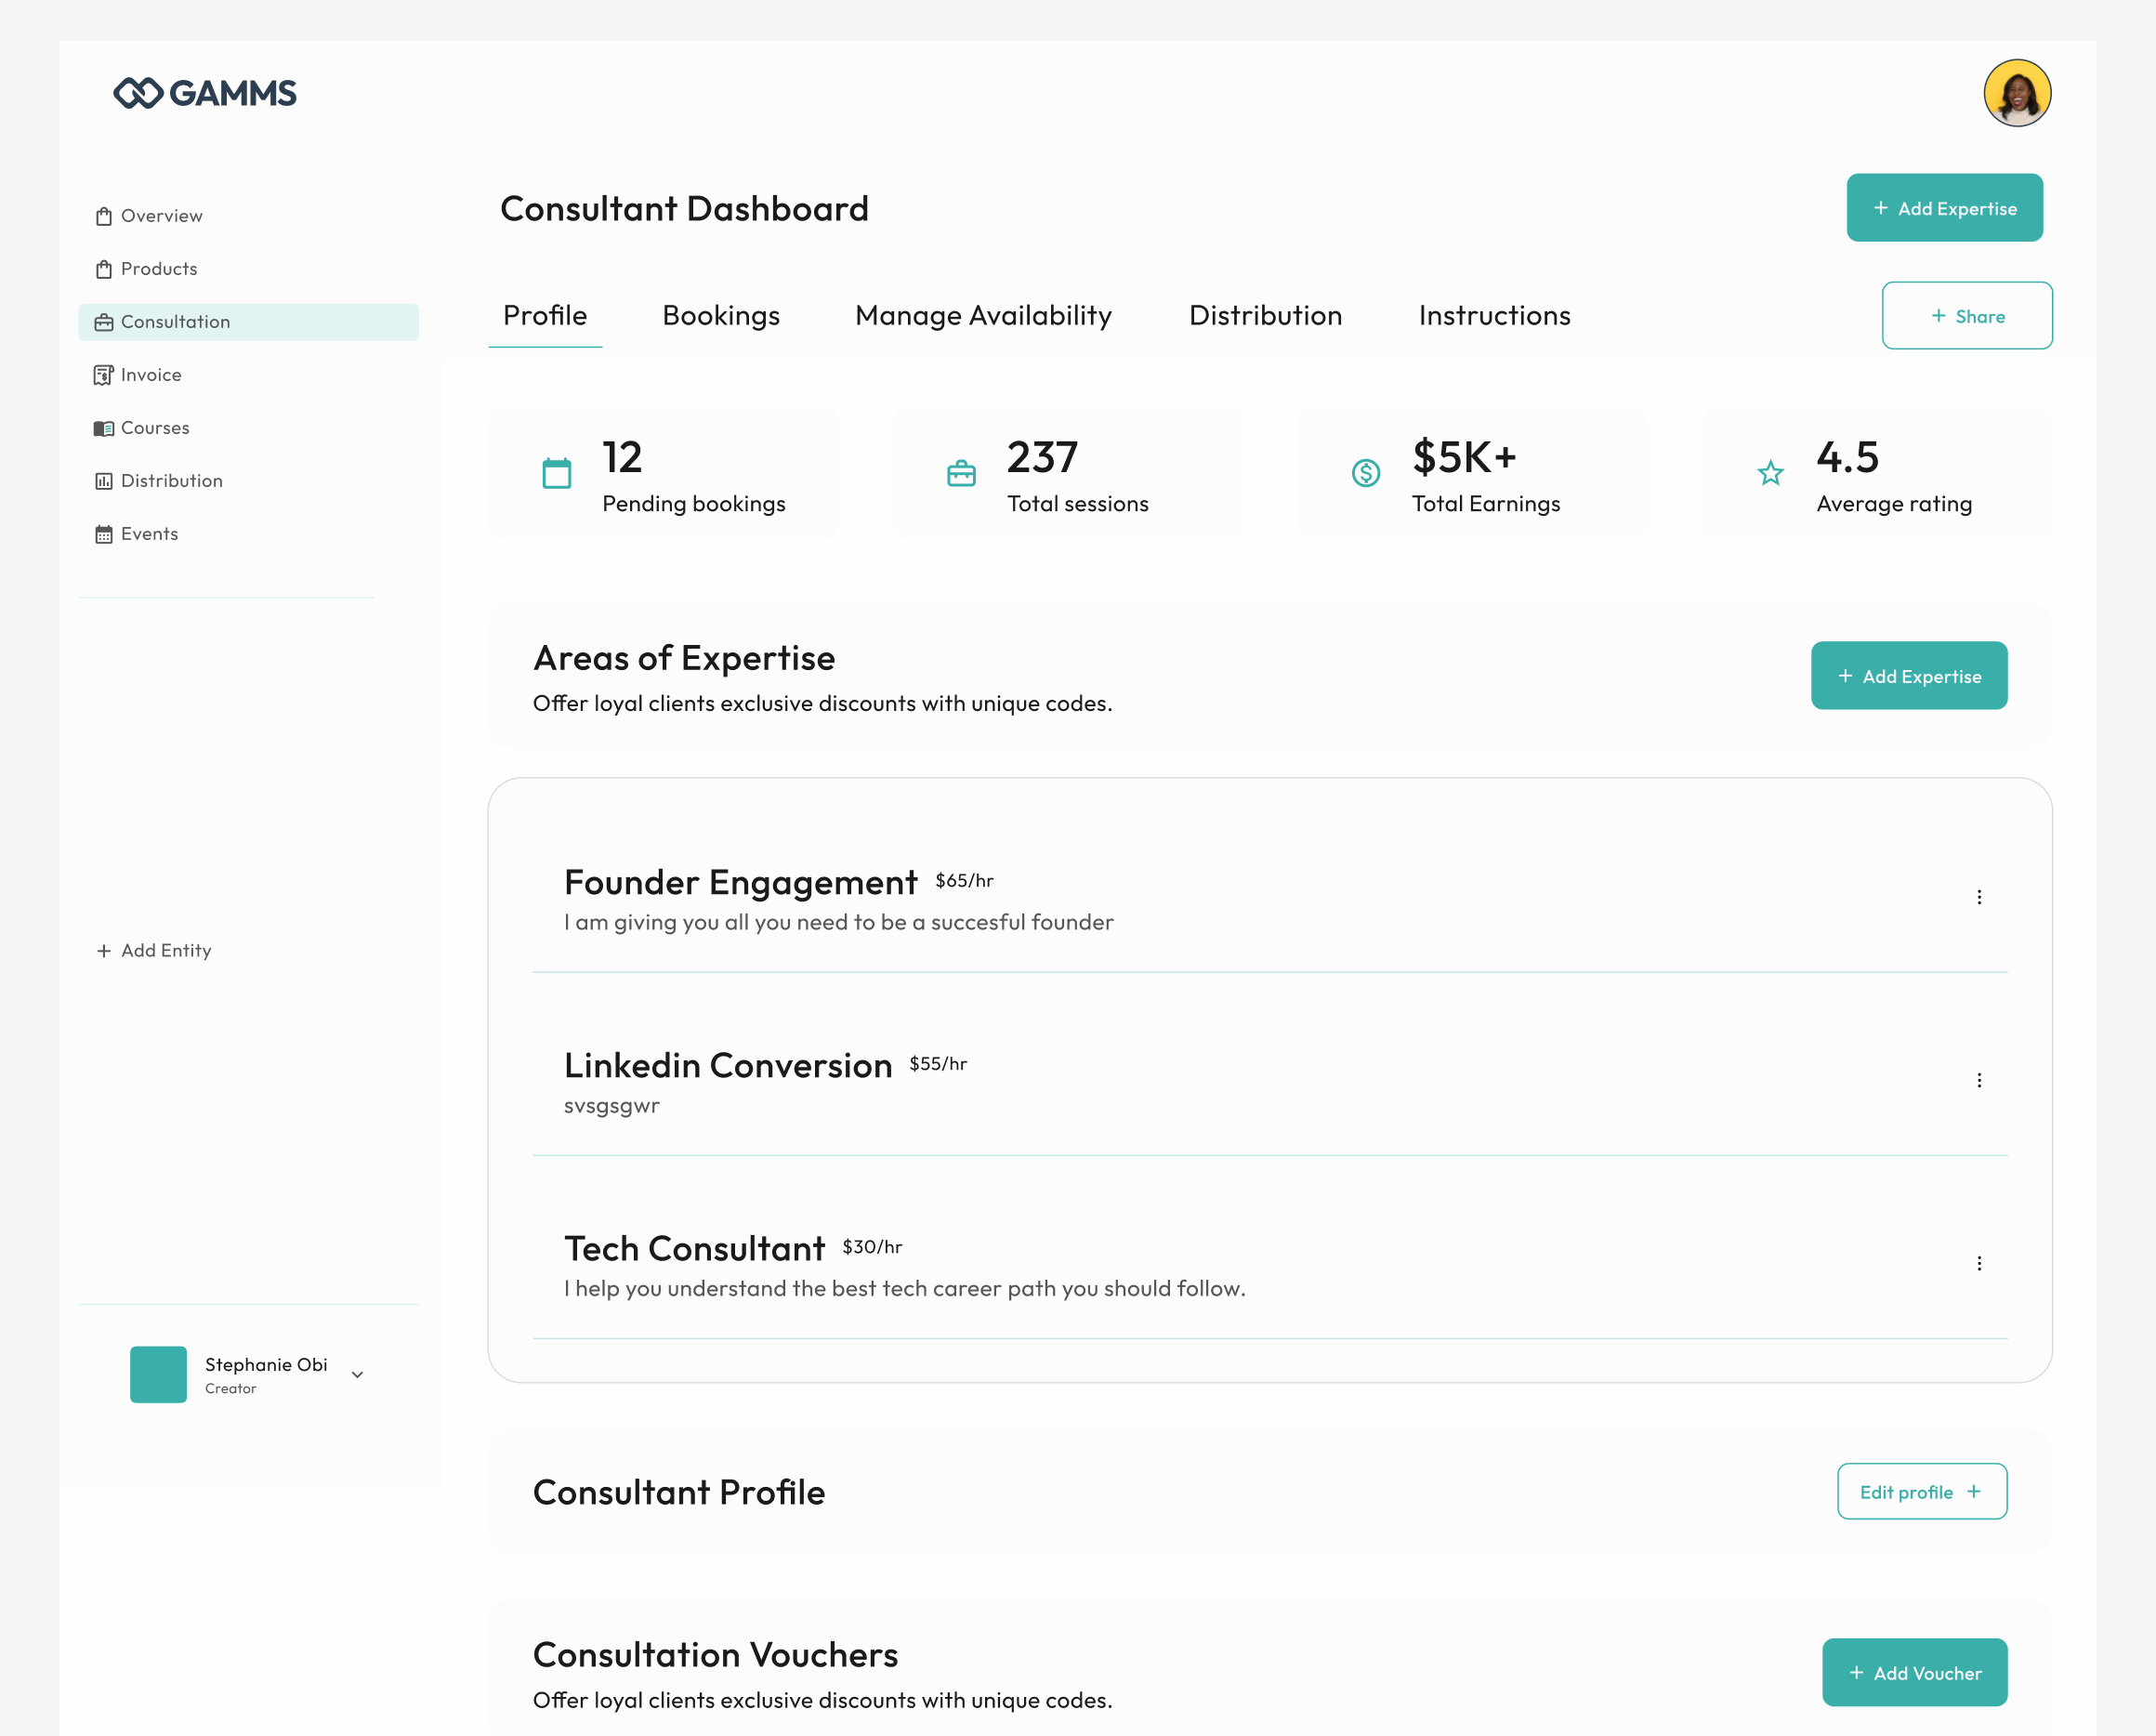Click Add Expertise button next to dashboard title
Image resolution: width=2156 pixels, height=1736 pixels.
[1944, 208]
